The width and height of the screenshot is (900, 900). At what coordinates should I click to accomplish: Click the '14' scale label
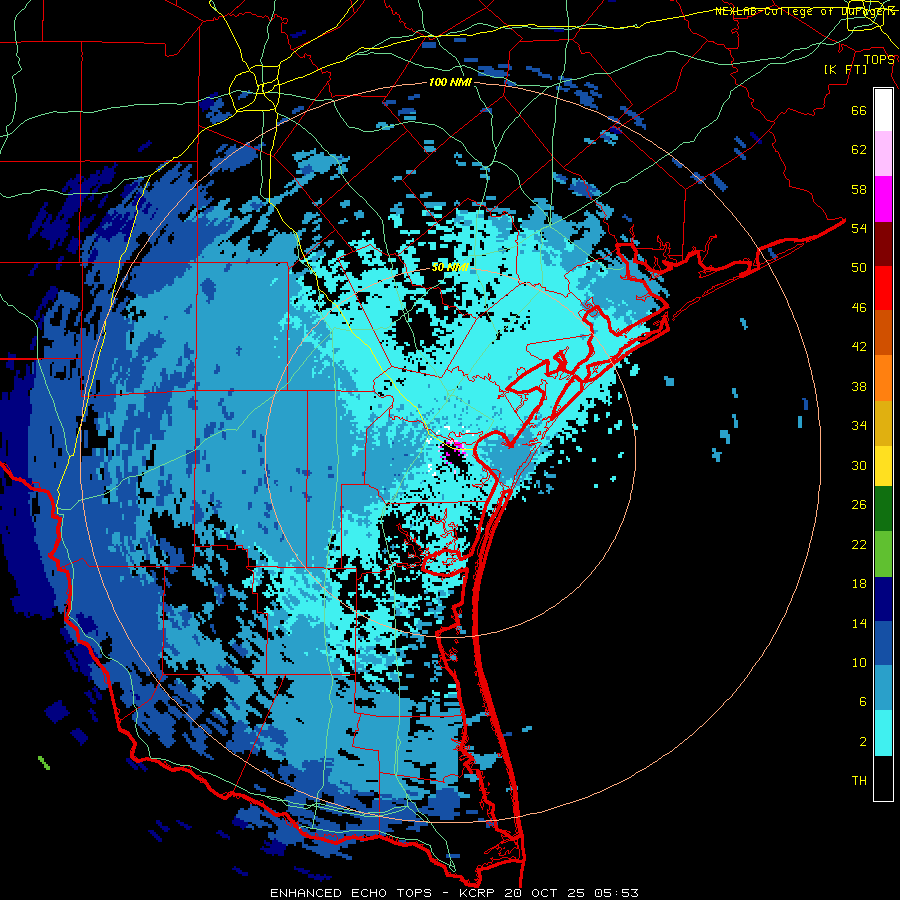(859, 623)
